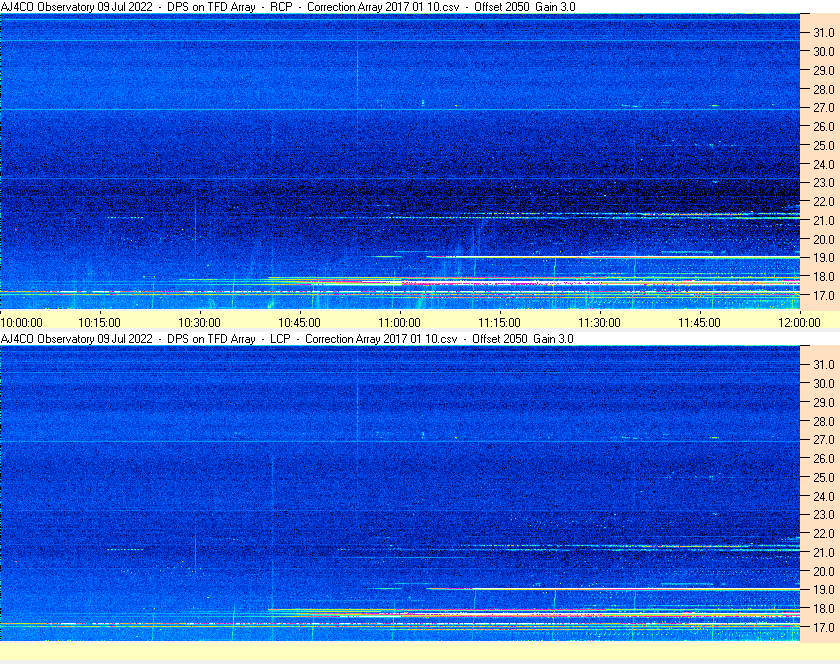Click the 31.0 frequency label in RCP plot

(x=823, y=33)
